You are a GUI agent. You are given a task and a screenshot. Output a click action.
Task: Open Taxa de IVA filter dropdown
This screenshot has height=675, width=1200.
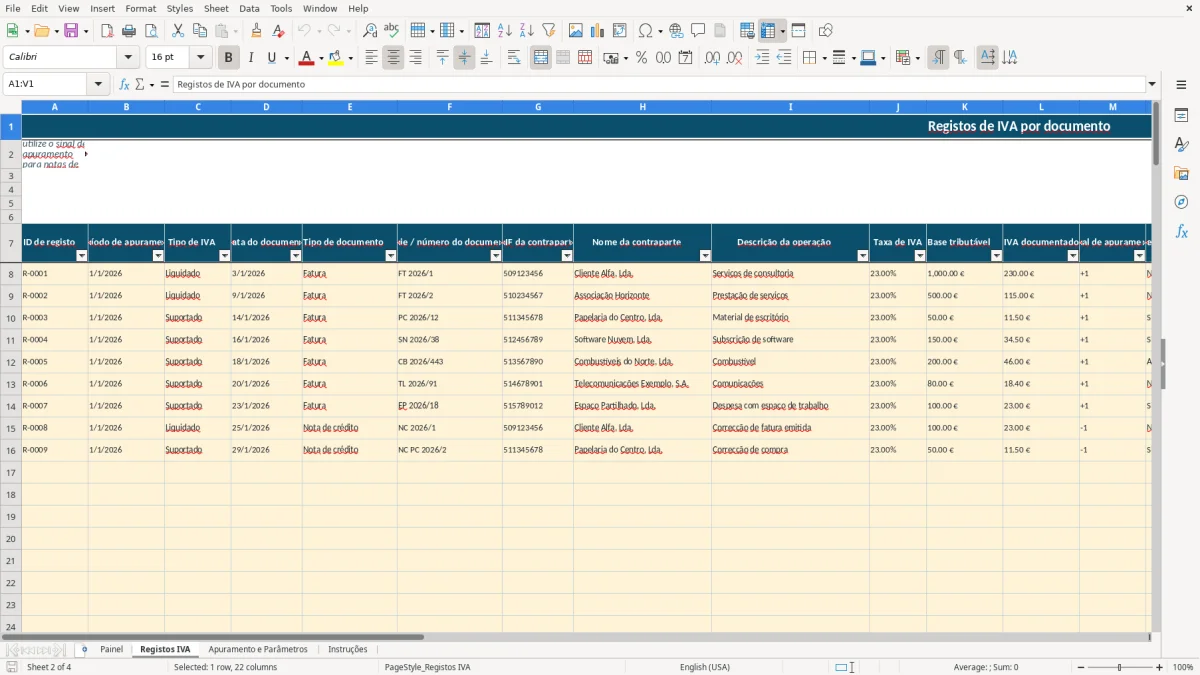click(x=918, y=256)
